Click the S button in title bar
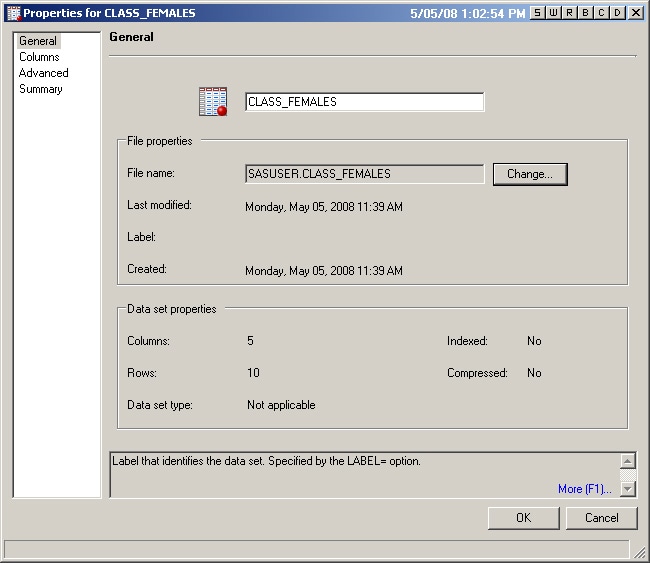The image size is (650, 563). 538,13
